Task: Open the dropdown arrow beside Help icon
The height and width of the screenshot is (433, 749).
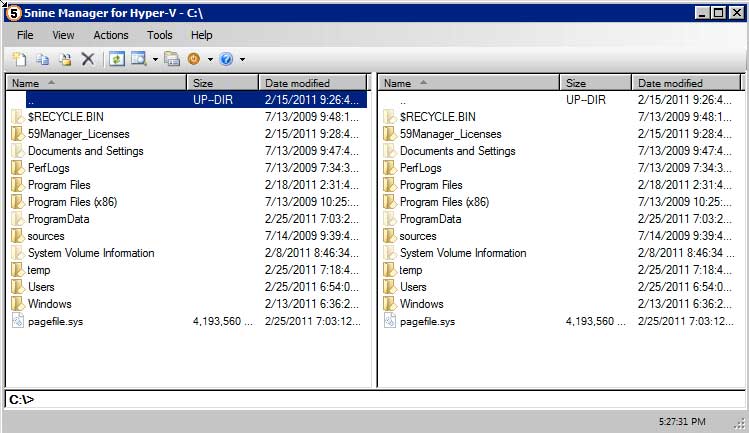Action: click(242, 60)
